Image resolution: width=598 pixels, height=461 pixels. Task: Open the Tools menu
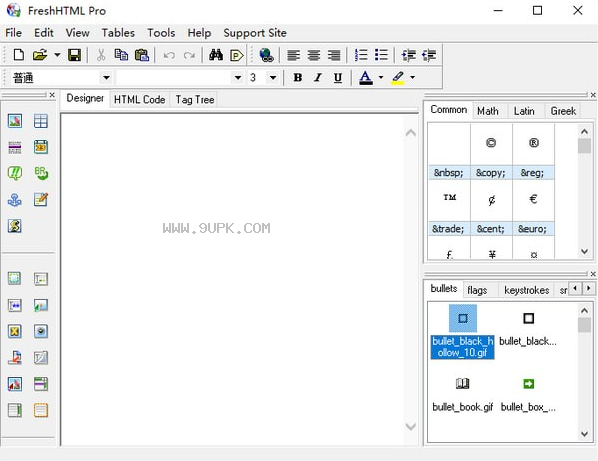tap(161, 33)
